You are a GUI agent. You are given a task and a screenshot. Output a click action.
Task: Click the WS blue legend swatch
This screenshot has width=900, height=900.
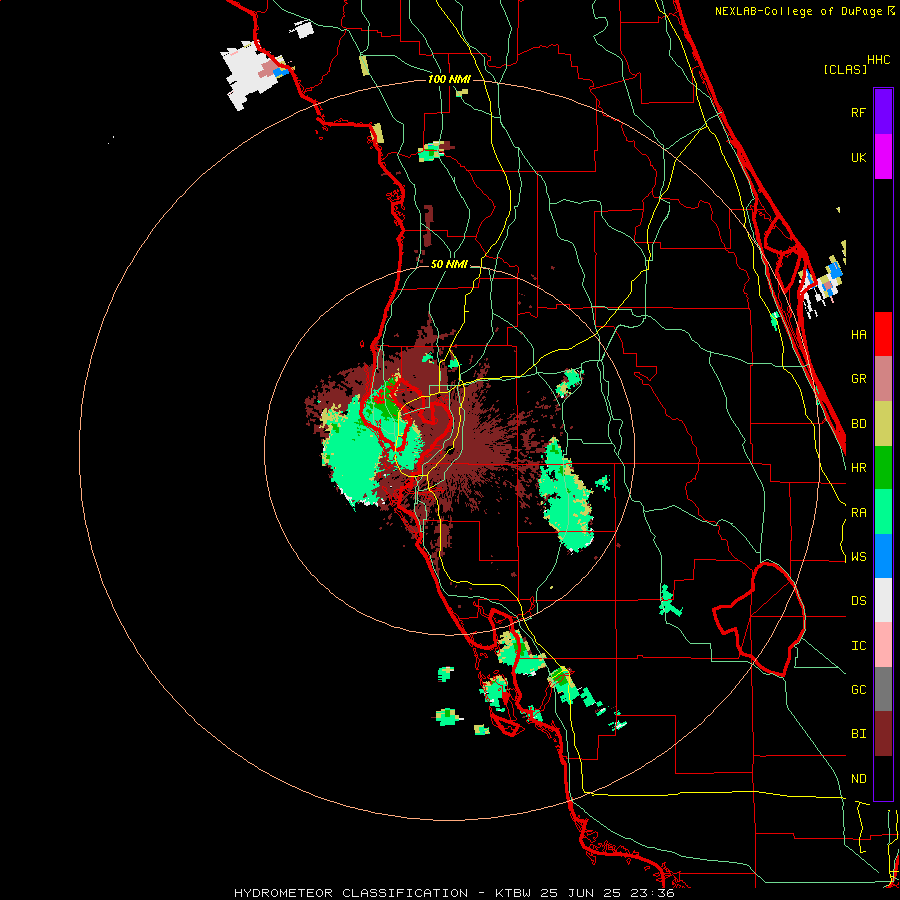point(883,556)
